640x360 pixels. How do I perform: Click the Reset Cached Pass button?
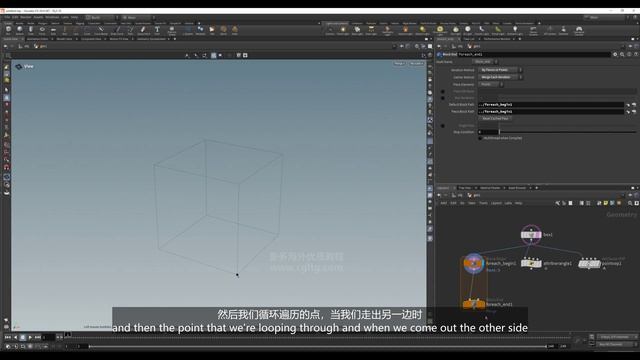tap(496, 118)
